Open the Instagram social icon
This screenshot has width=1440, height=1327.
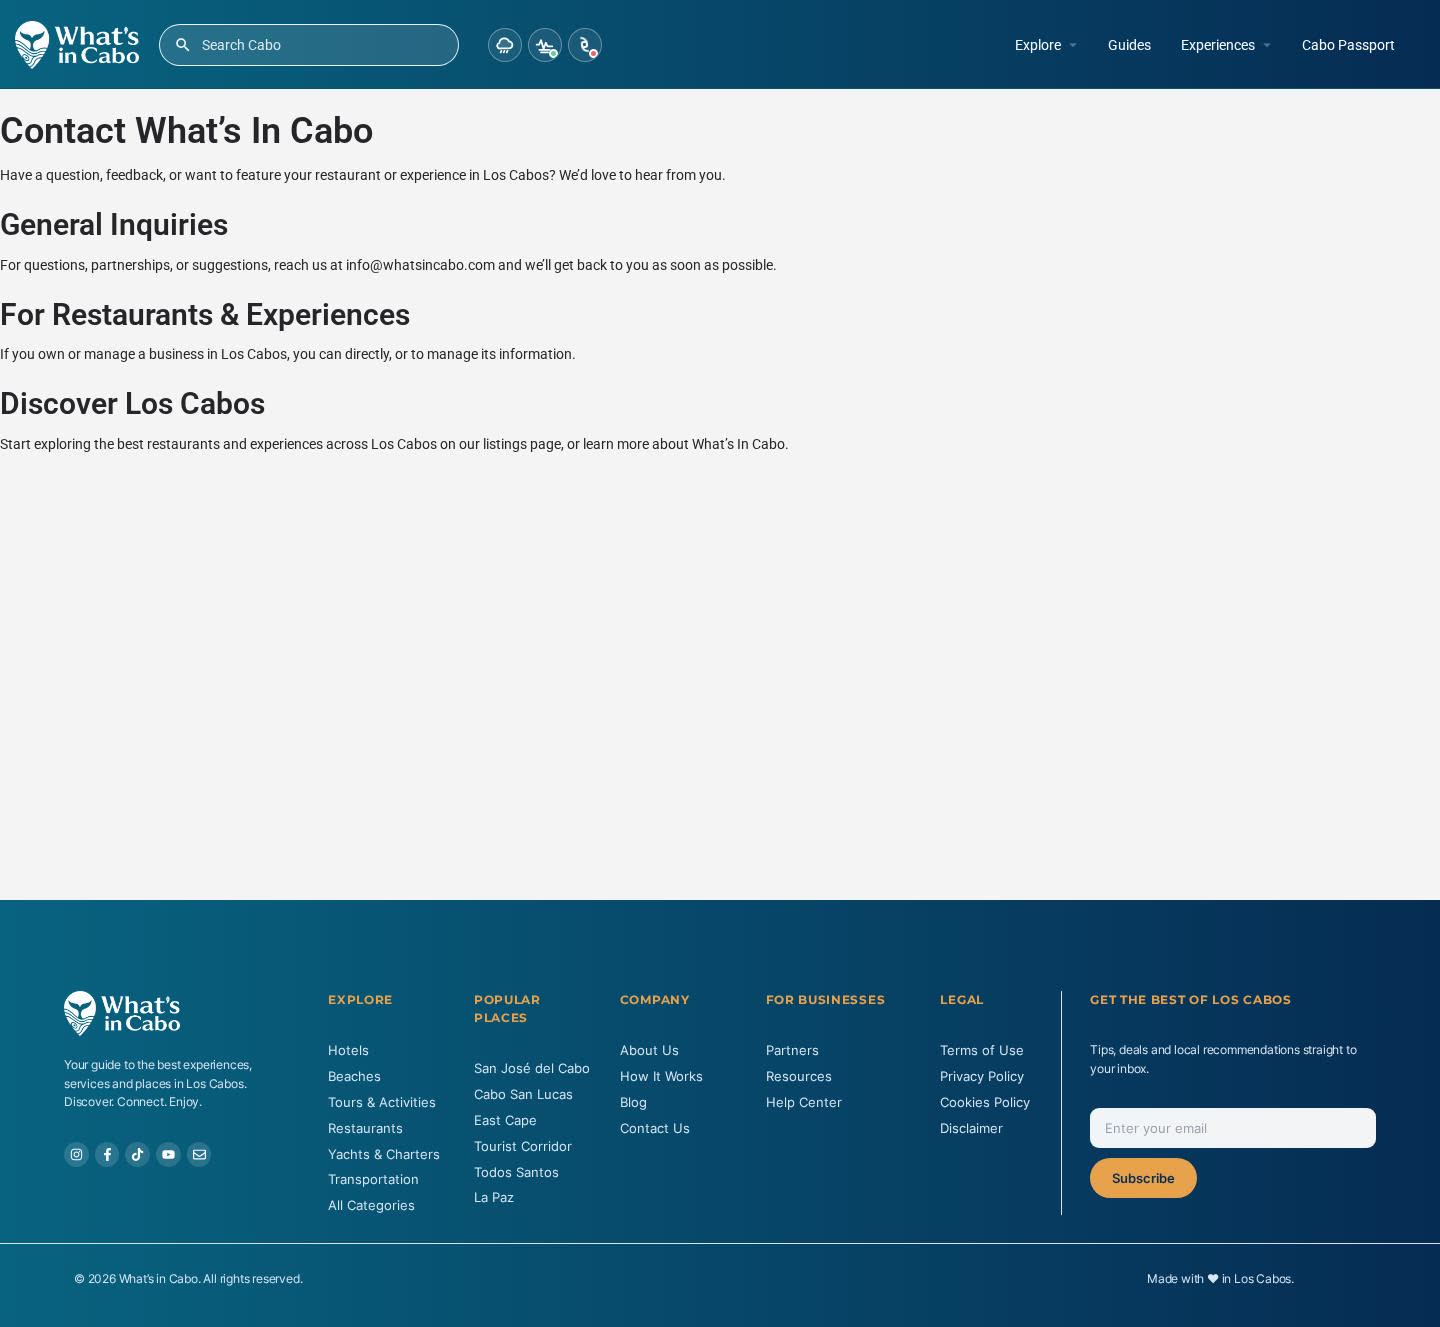[76, 1154]
